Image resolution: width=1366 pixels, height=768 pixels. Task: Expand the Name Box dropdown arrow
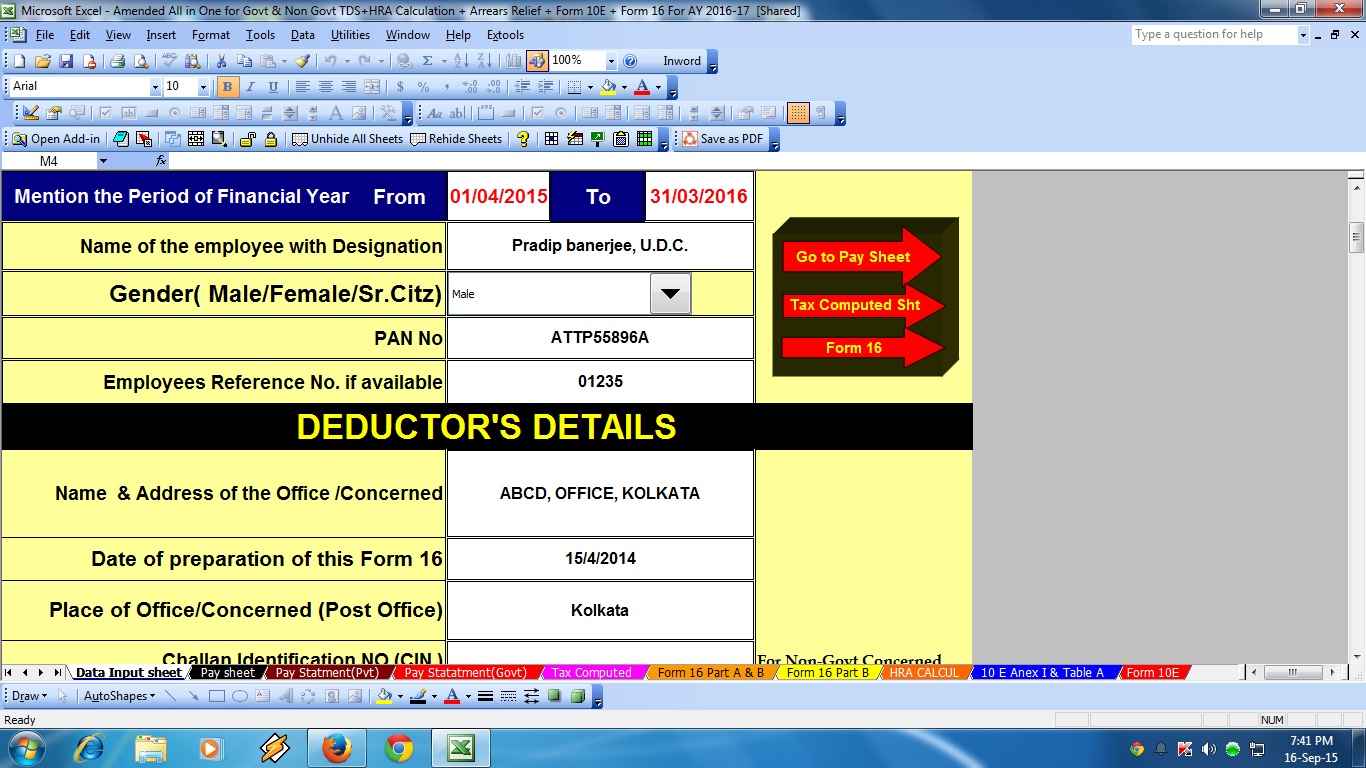(103, 161)
